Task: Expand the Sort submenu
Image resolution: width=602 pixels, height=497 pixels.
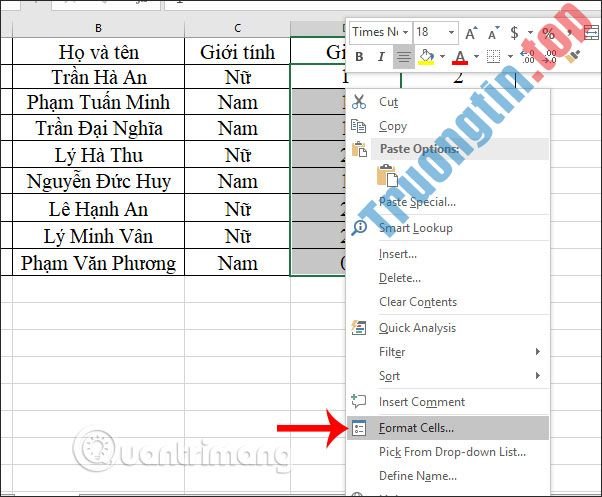Action: [448, 376]
